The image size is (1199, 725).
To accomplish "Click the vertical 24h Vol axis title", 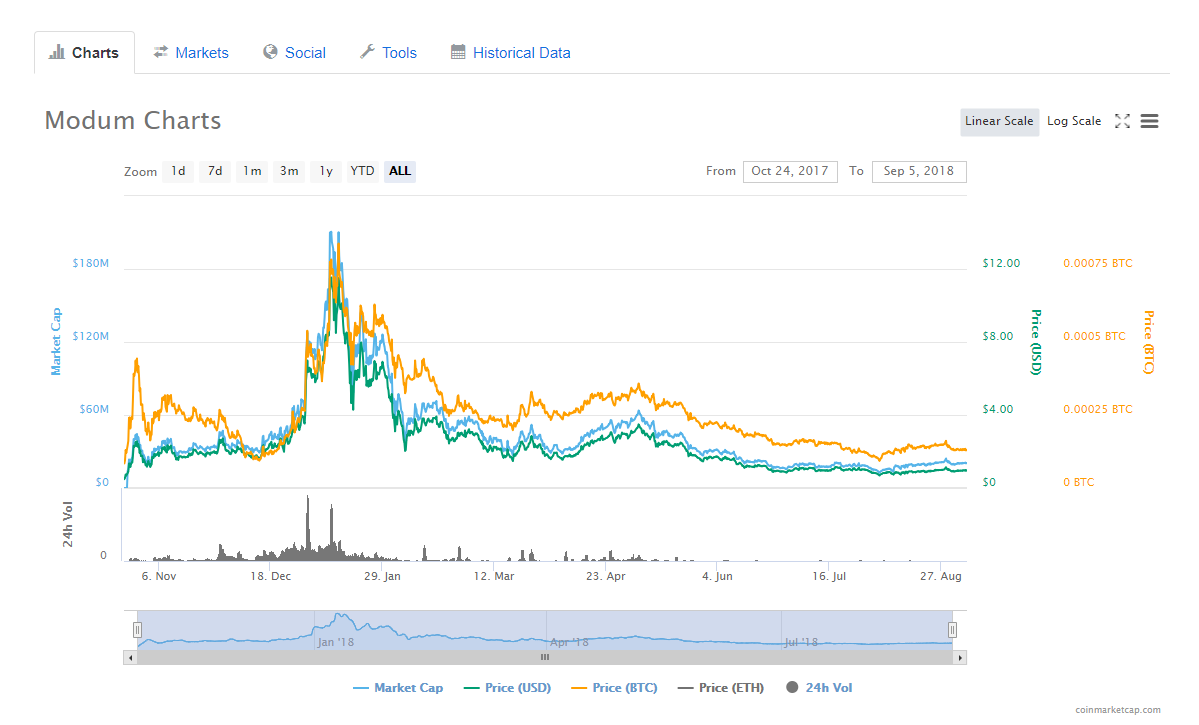I will coord(67,524).
